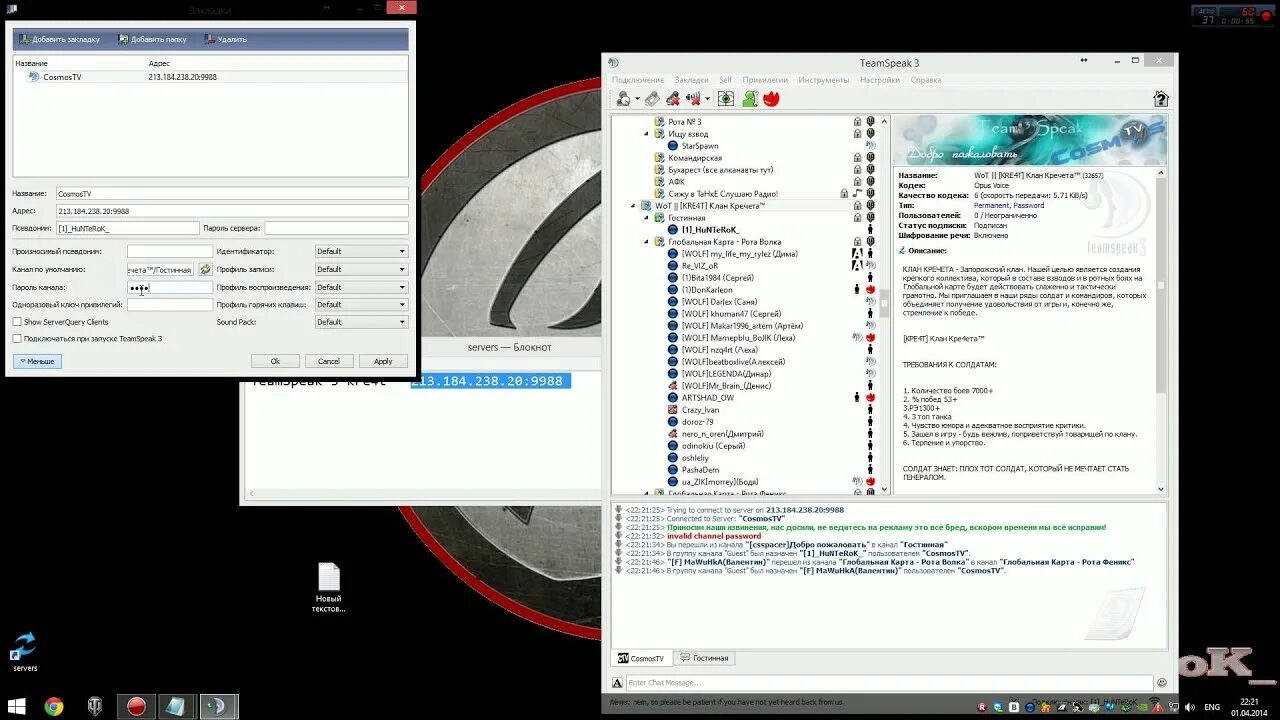Open dropdown arrow next to Connect icon

(636, 99)
